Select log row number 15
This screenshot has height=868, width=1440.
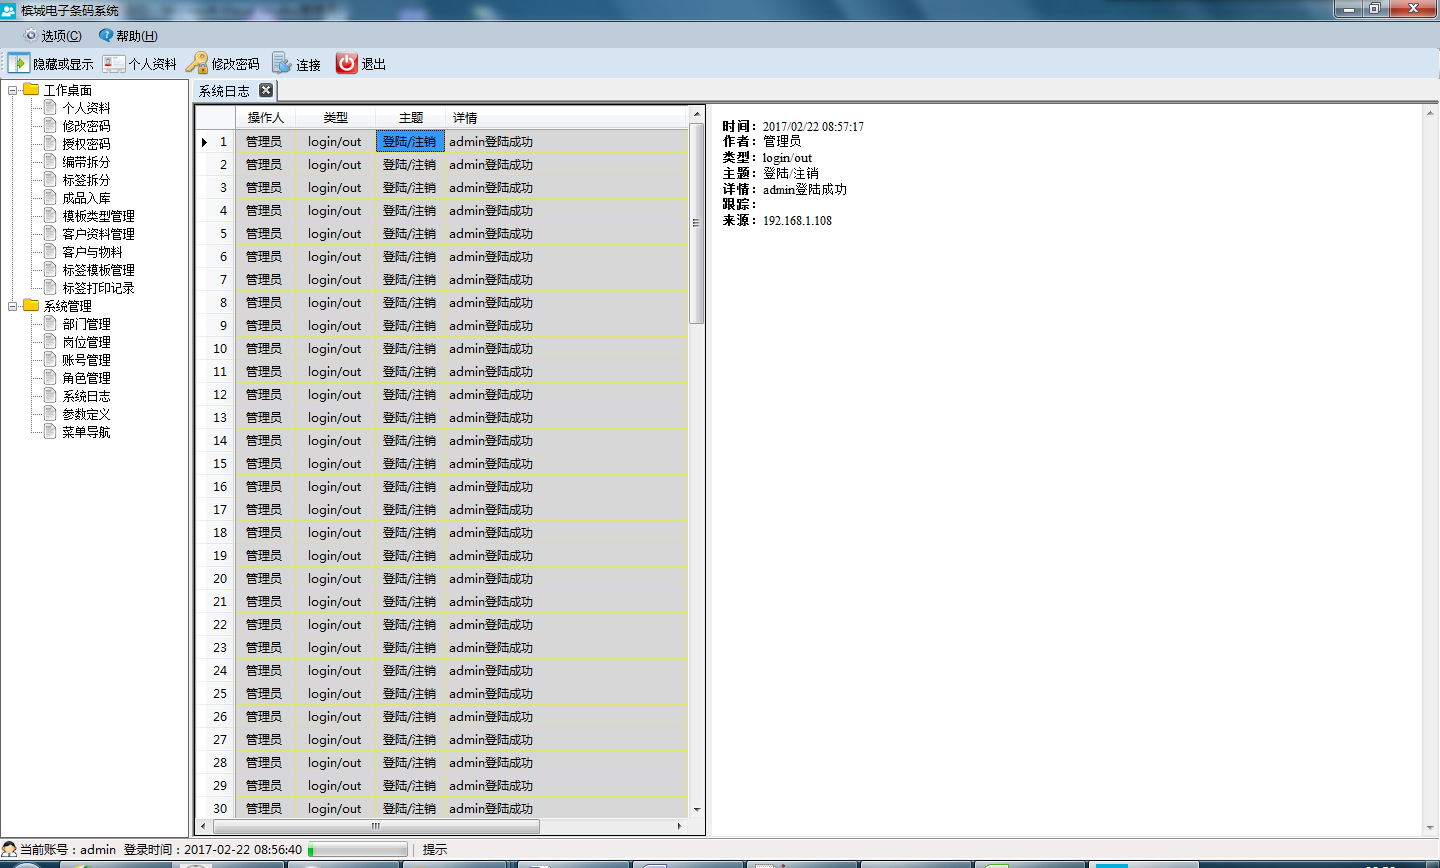click(220, 464)
